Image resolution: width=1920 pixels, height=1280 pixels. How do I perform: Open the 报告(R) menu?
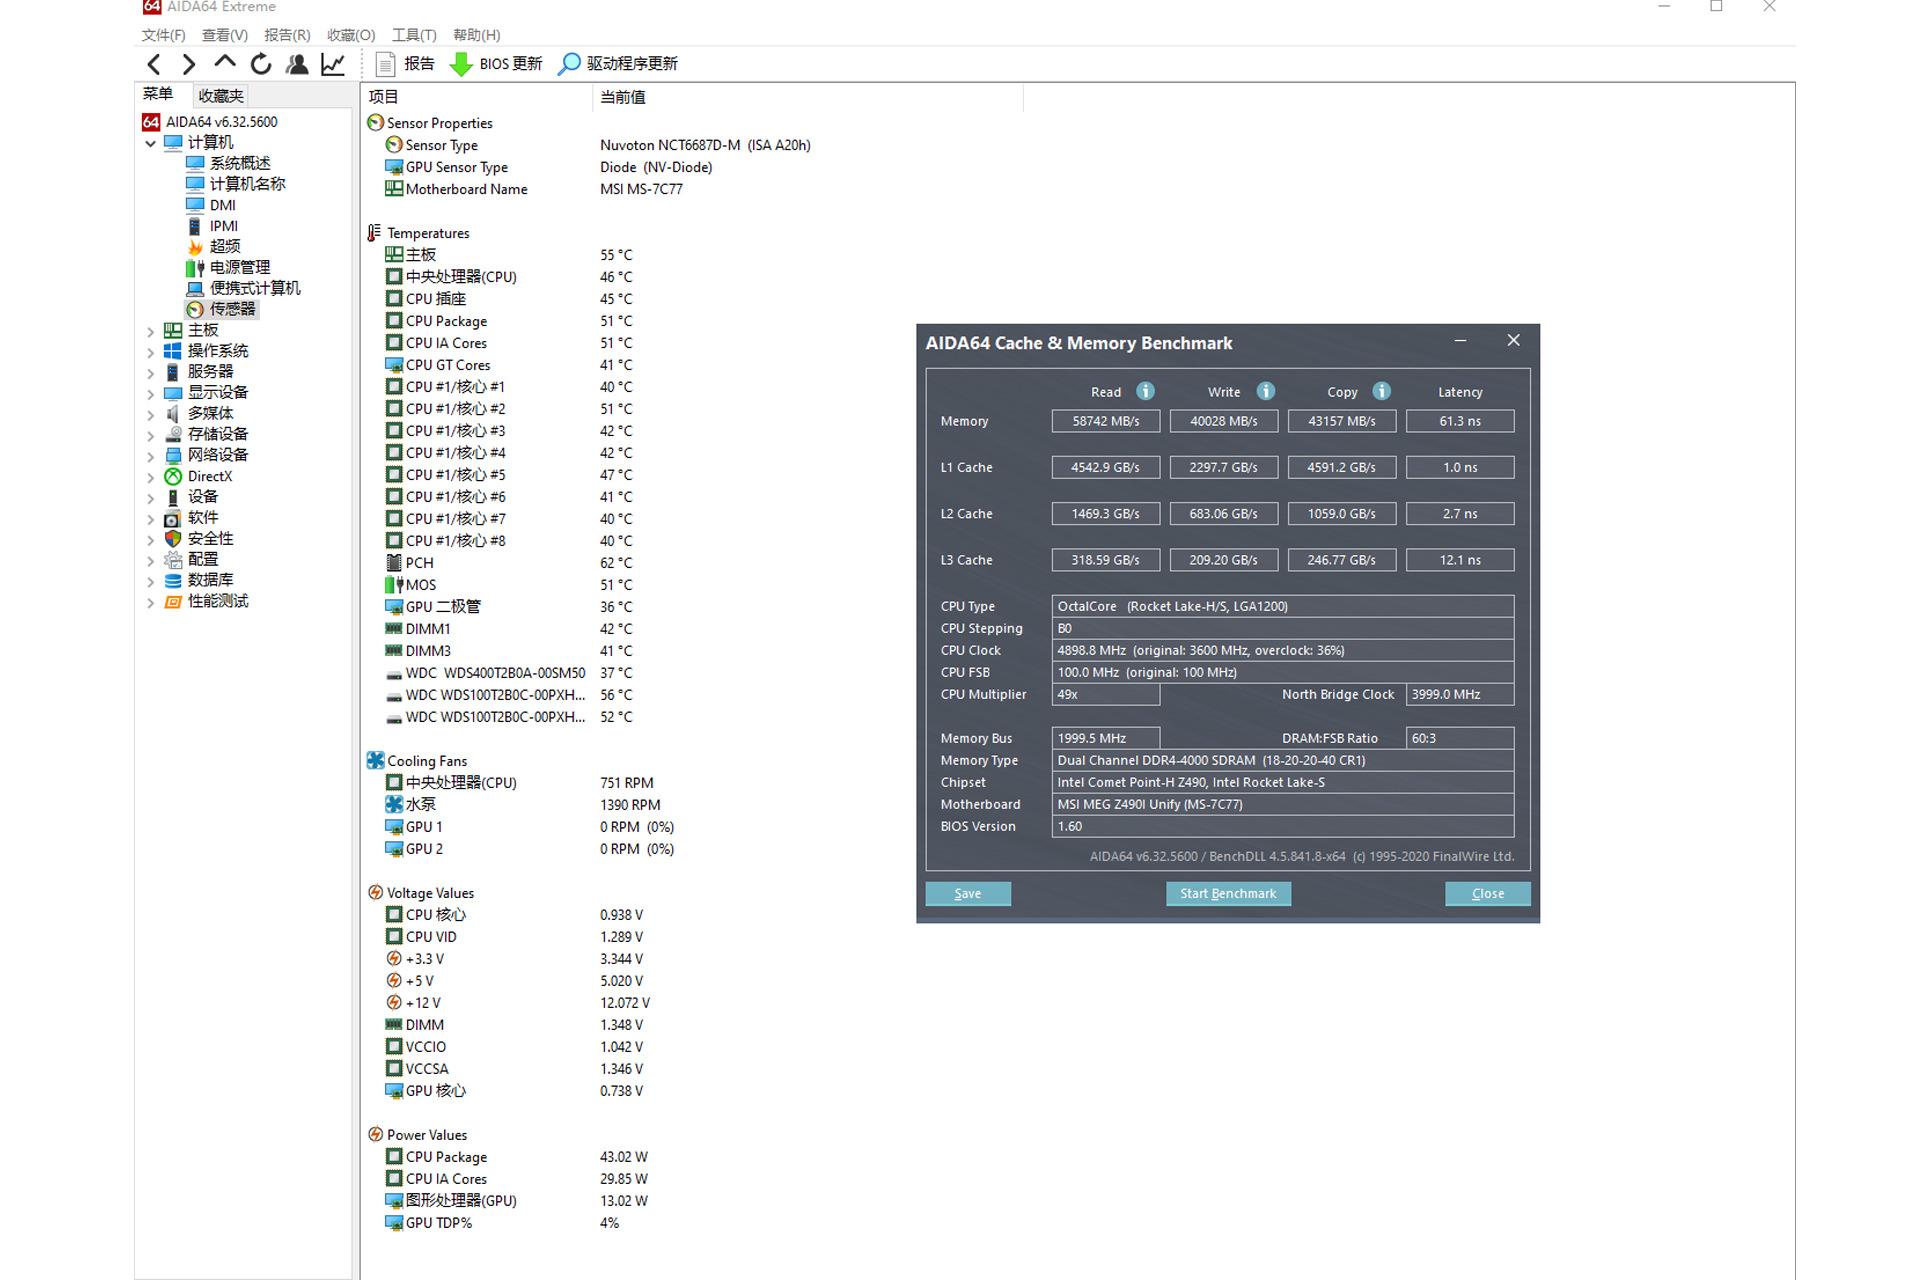[287, 35]
